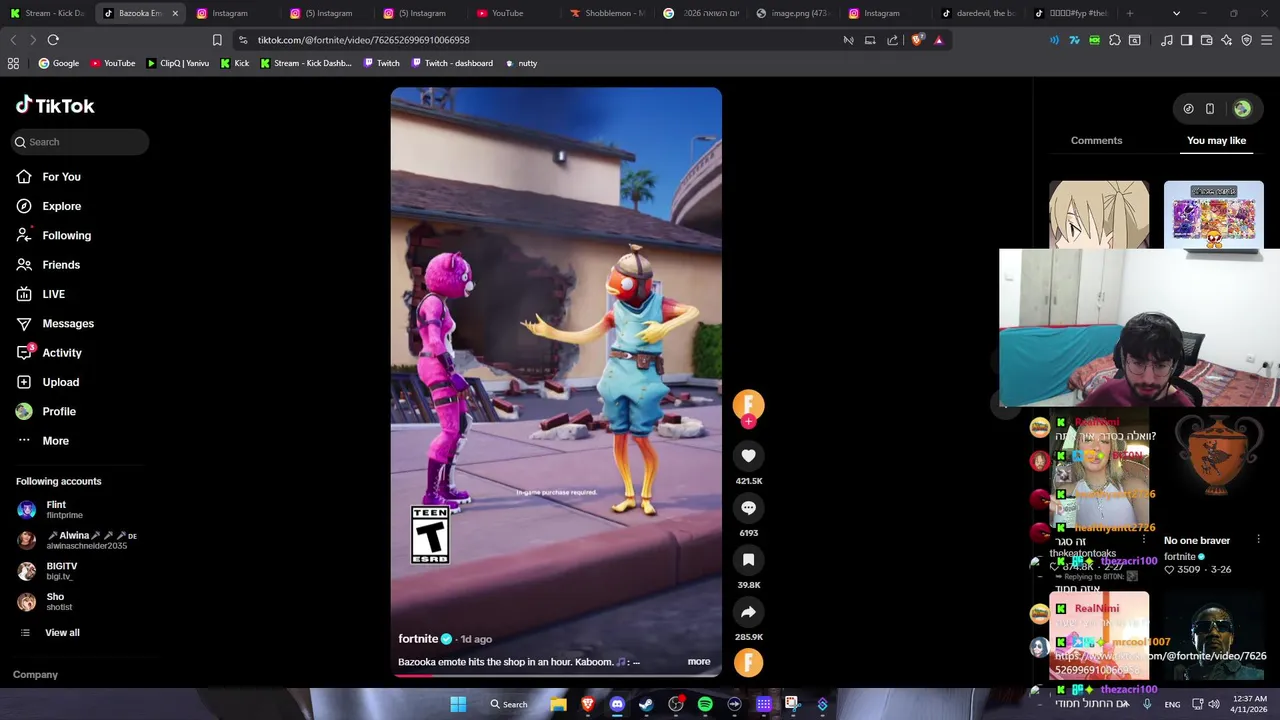This screenshot has height=720, width=1280.
Task: Open Brave Rewards triangle icon
Action: (938, 40)
